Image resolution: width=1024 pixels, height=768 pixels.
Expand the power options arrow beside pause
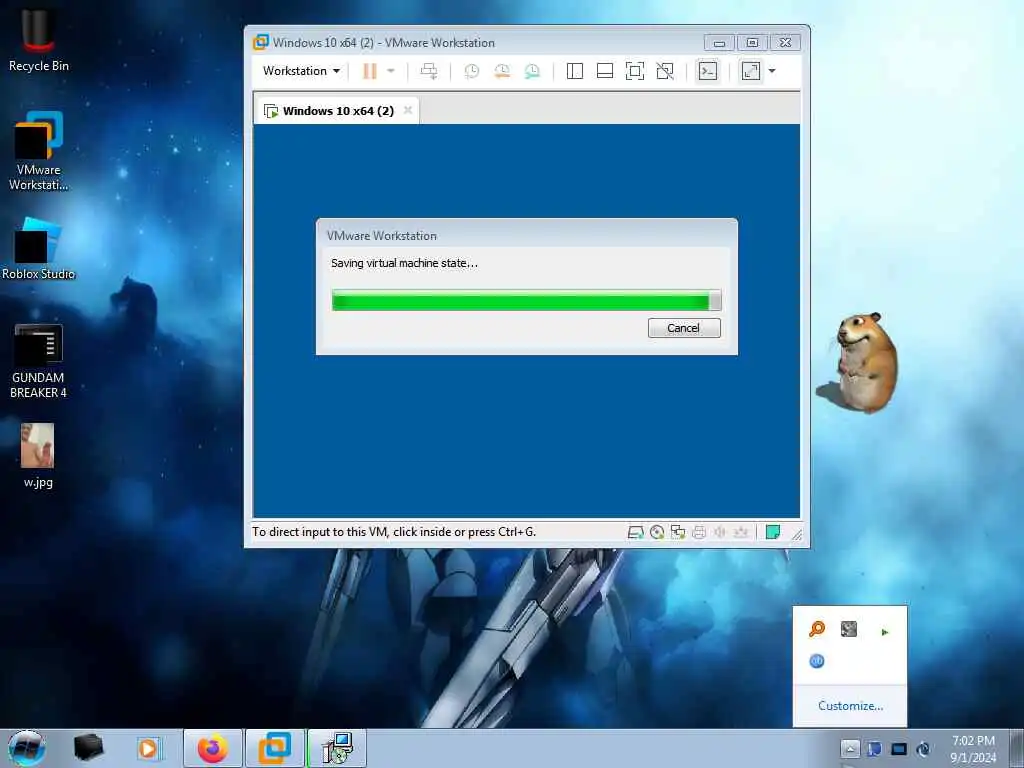coord(391,71)
